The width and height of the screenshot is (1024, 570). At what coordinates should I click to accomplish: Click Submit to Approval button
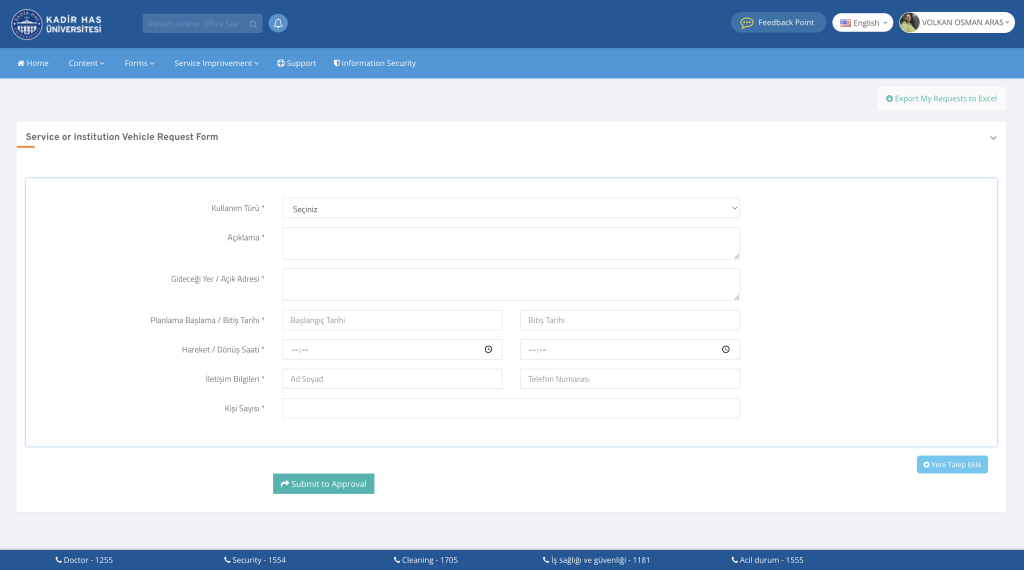323,484
